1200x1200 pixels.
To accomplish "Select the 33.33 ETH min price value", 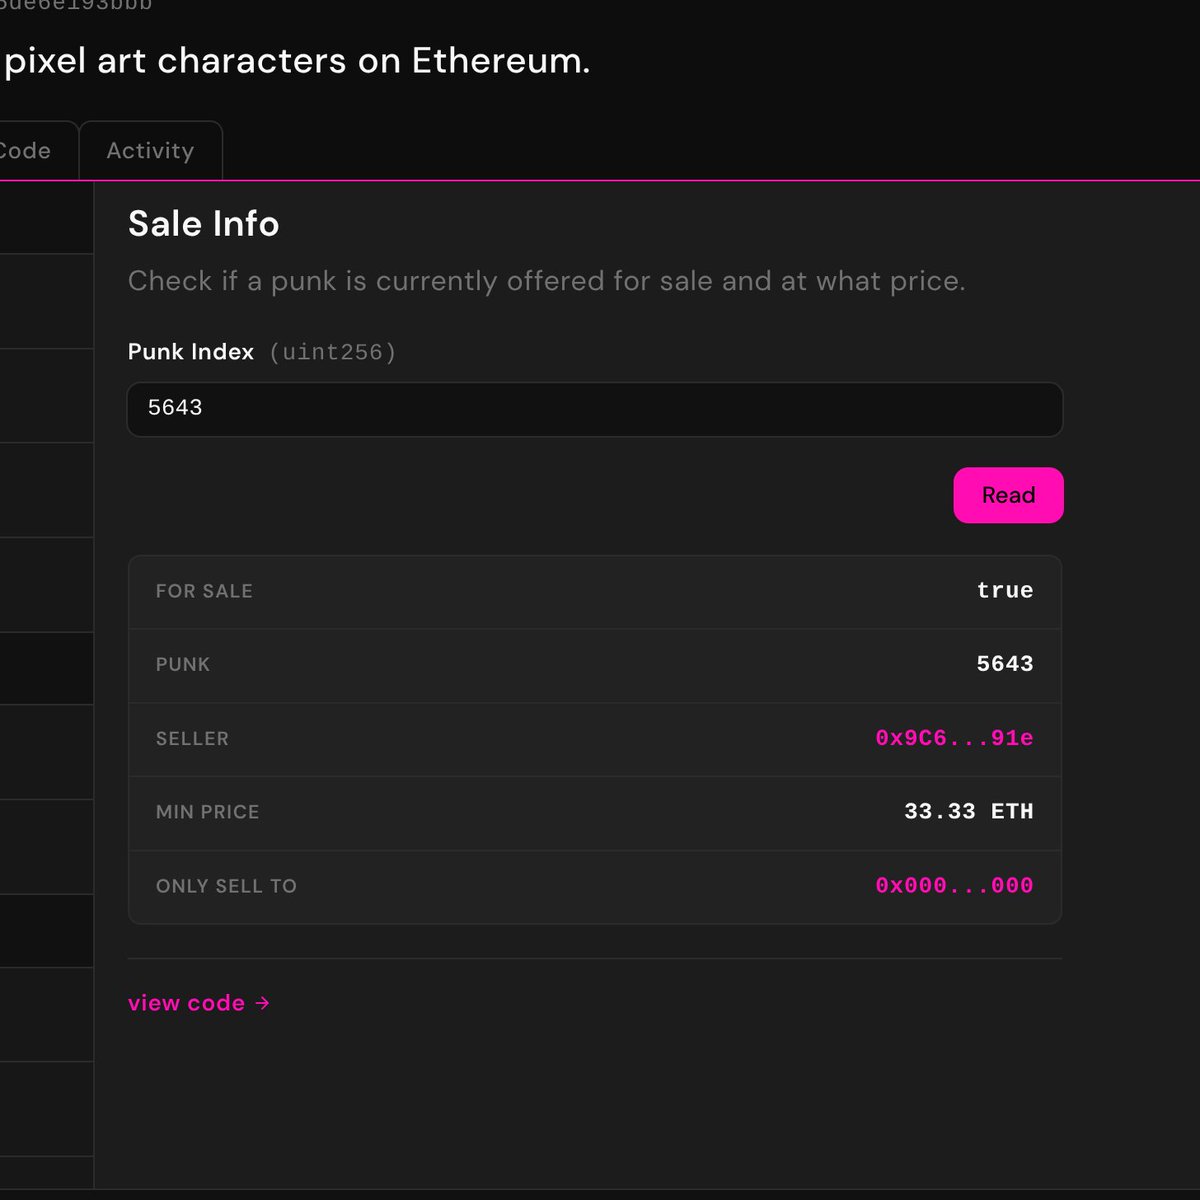I will pos(968,811).
